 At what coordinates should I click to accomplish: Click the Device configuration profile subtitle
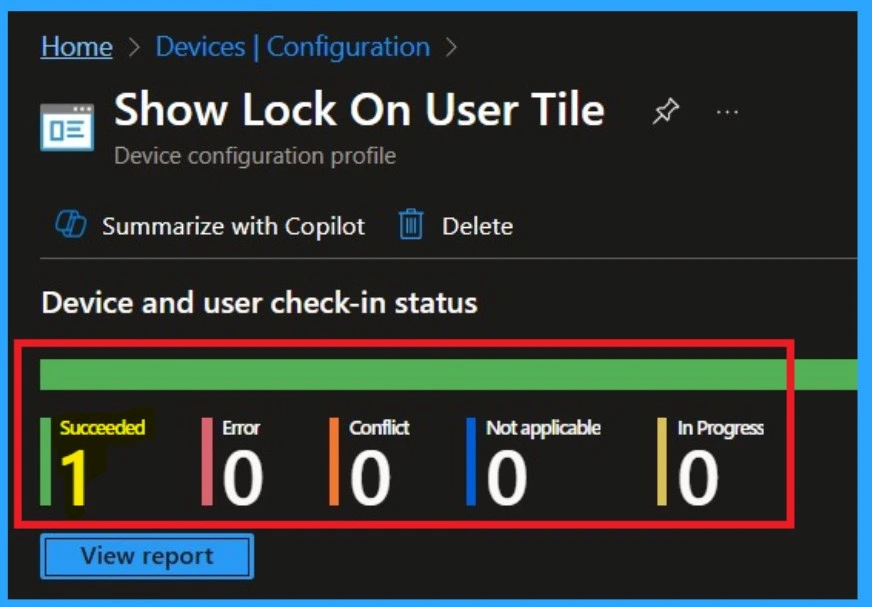[255, 156]
